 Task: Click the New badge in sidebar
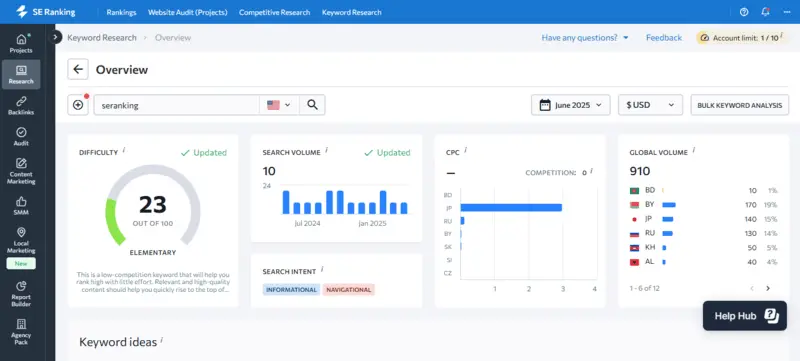(21, 264)
